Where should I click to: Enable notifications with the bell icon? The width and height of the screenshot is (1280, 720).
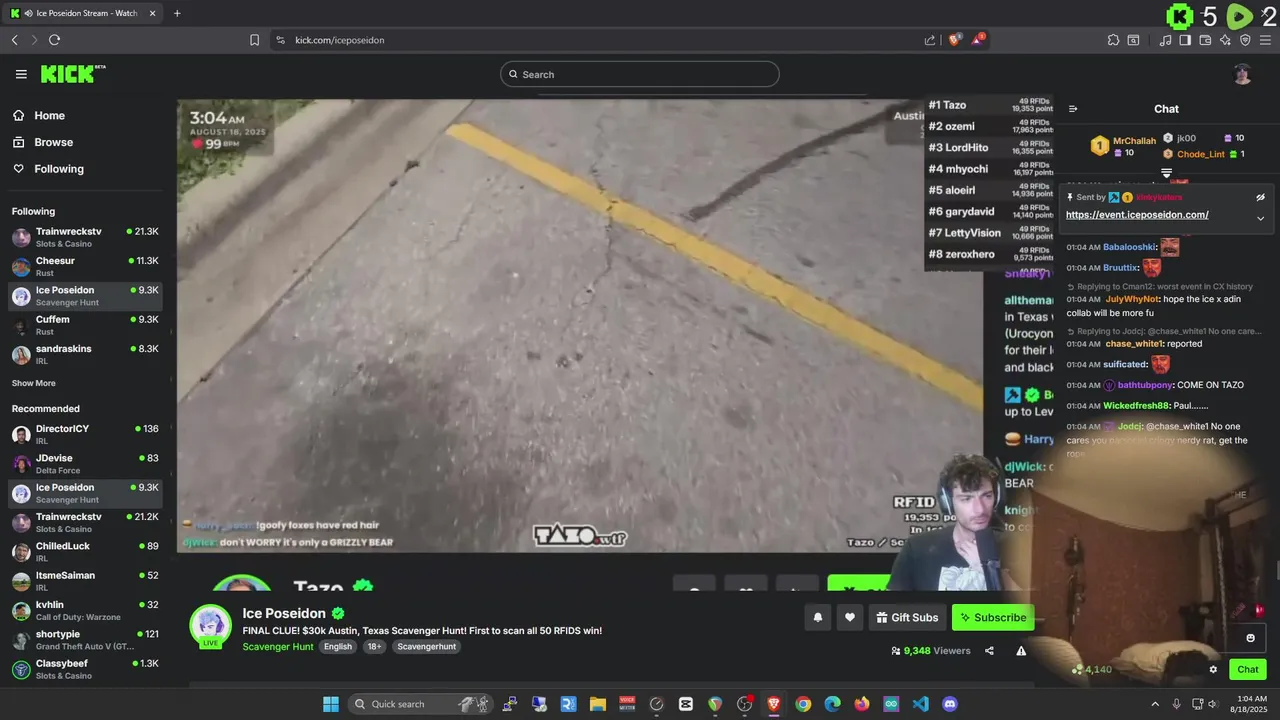(817, 618)
